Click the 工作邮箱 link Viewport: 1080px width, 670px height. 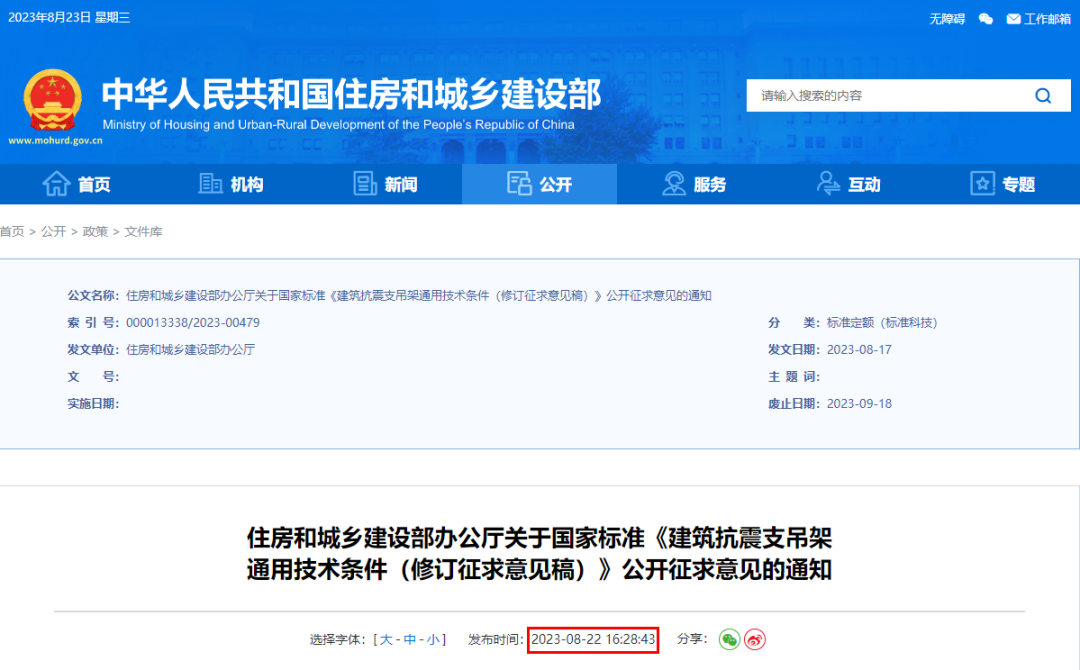[x=1047, y=19]
